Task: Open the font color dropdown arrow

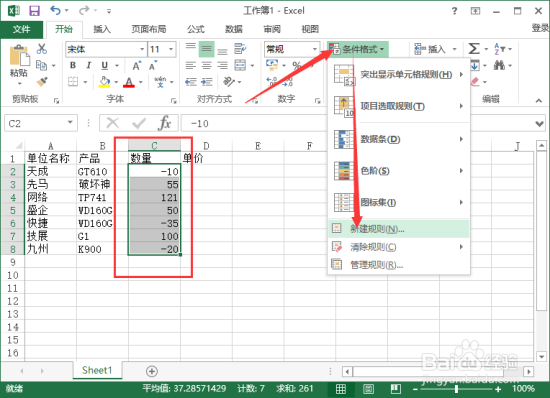Action: pos(141,82)
